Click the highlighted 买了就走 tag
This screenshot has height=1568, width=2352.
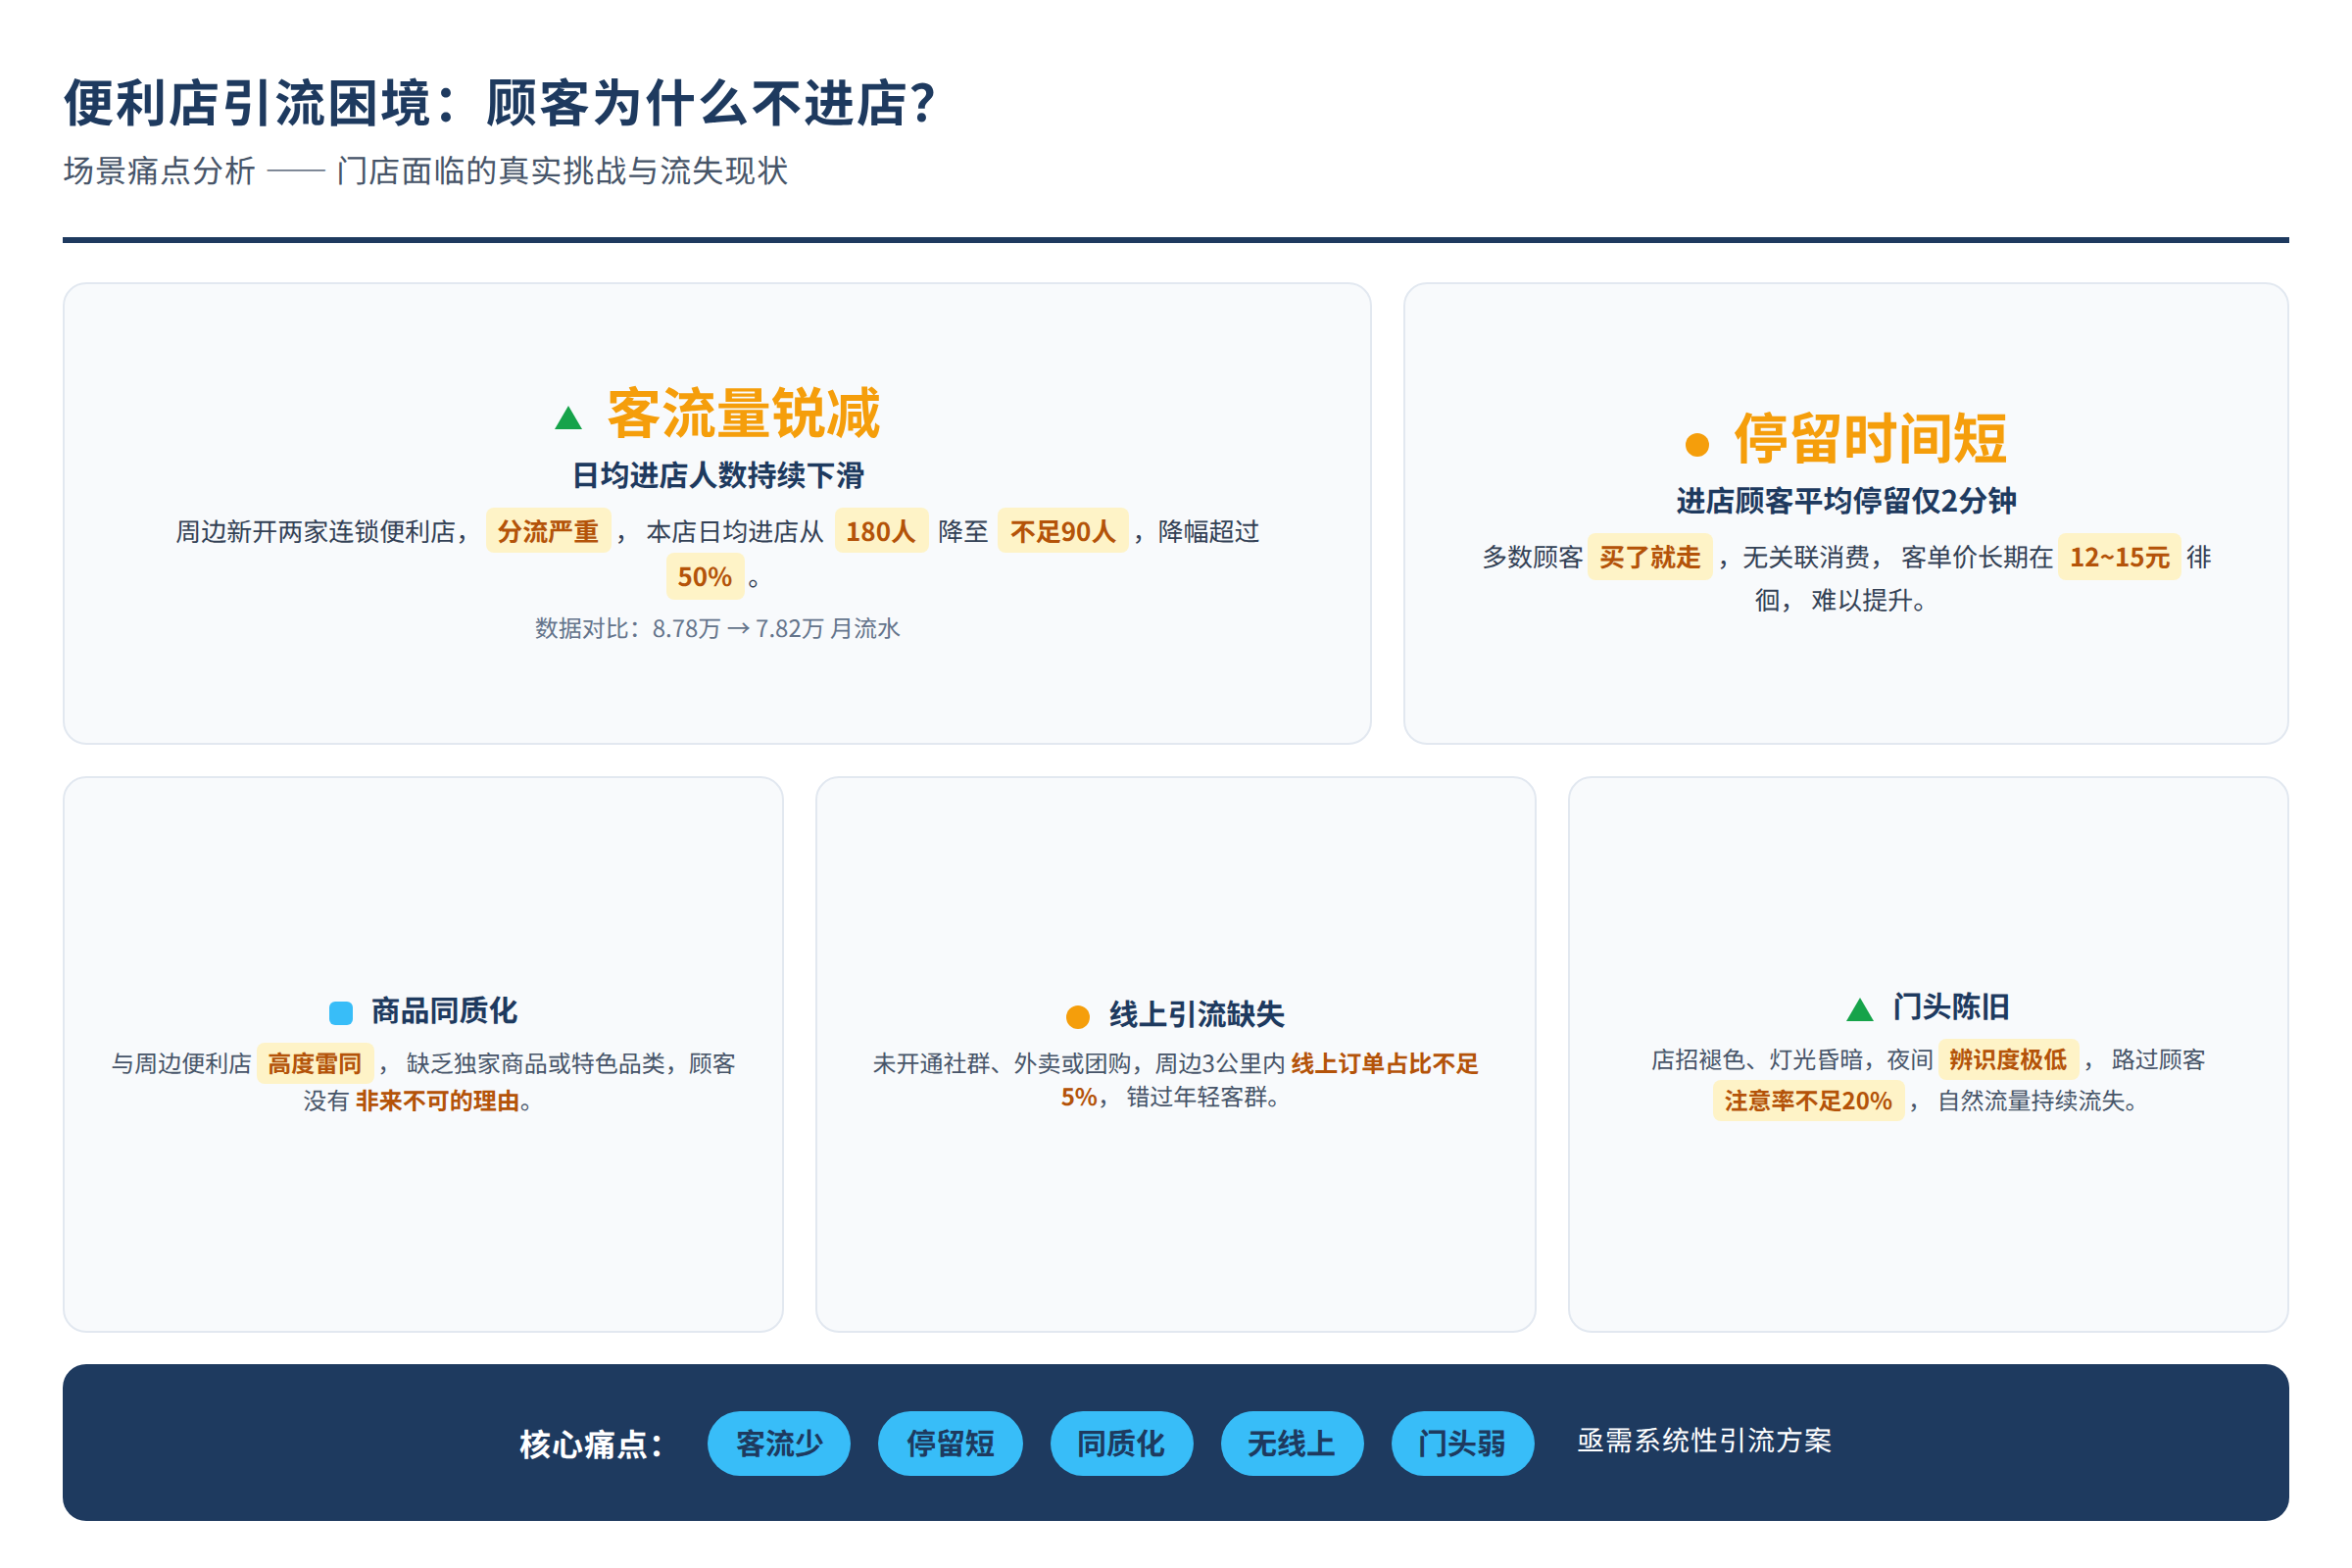(1650, 557)
